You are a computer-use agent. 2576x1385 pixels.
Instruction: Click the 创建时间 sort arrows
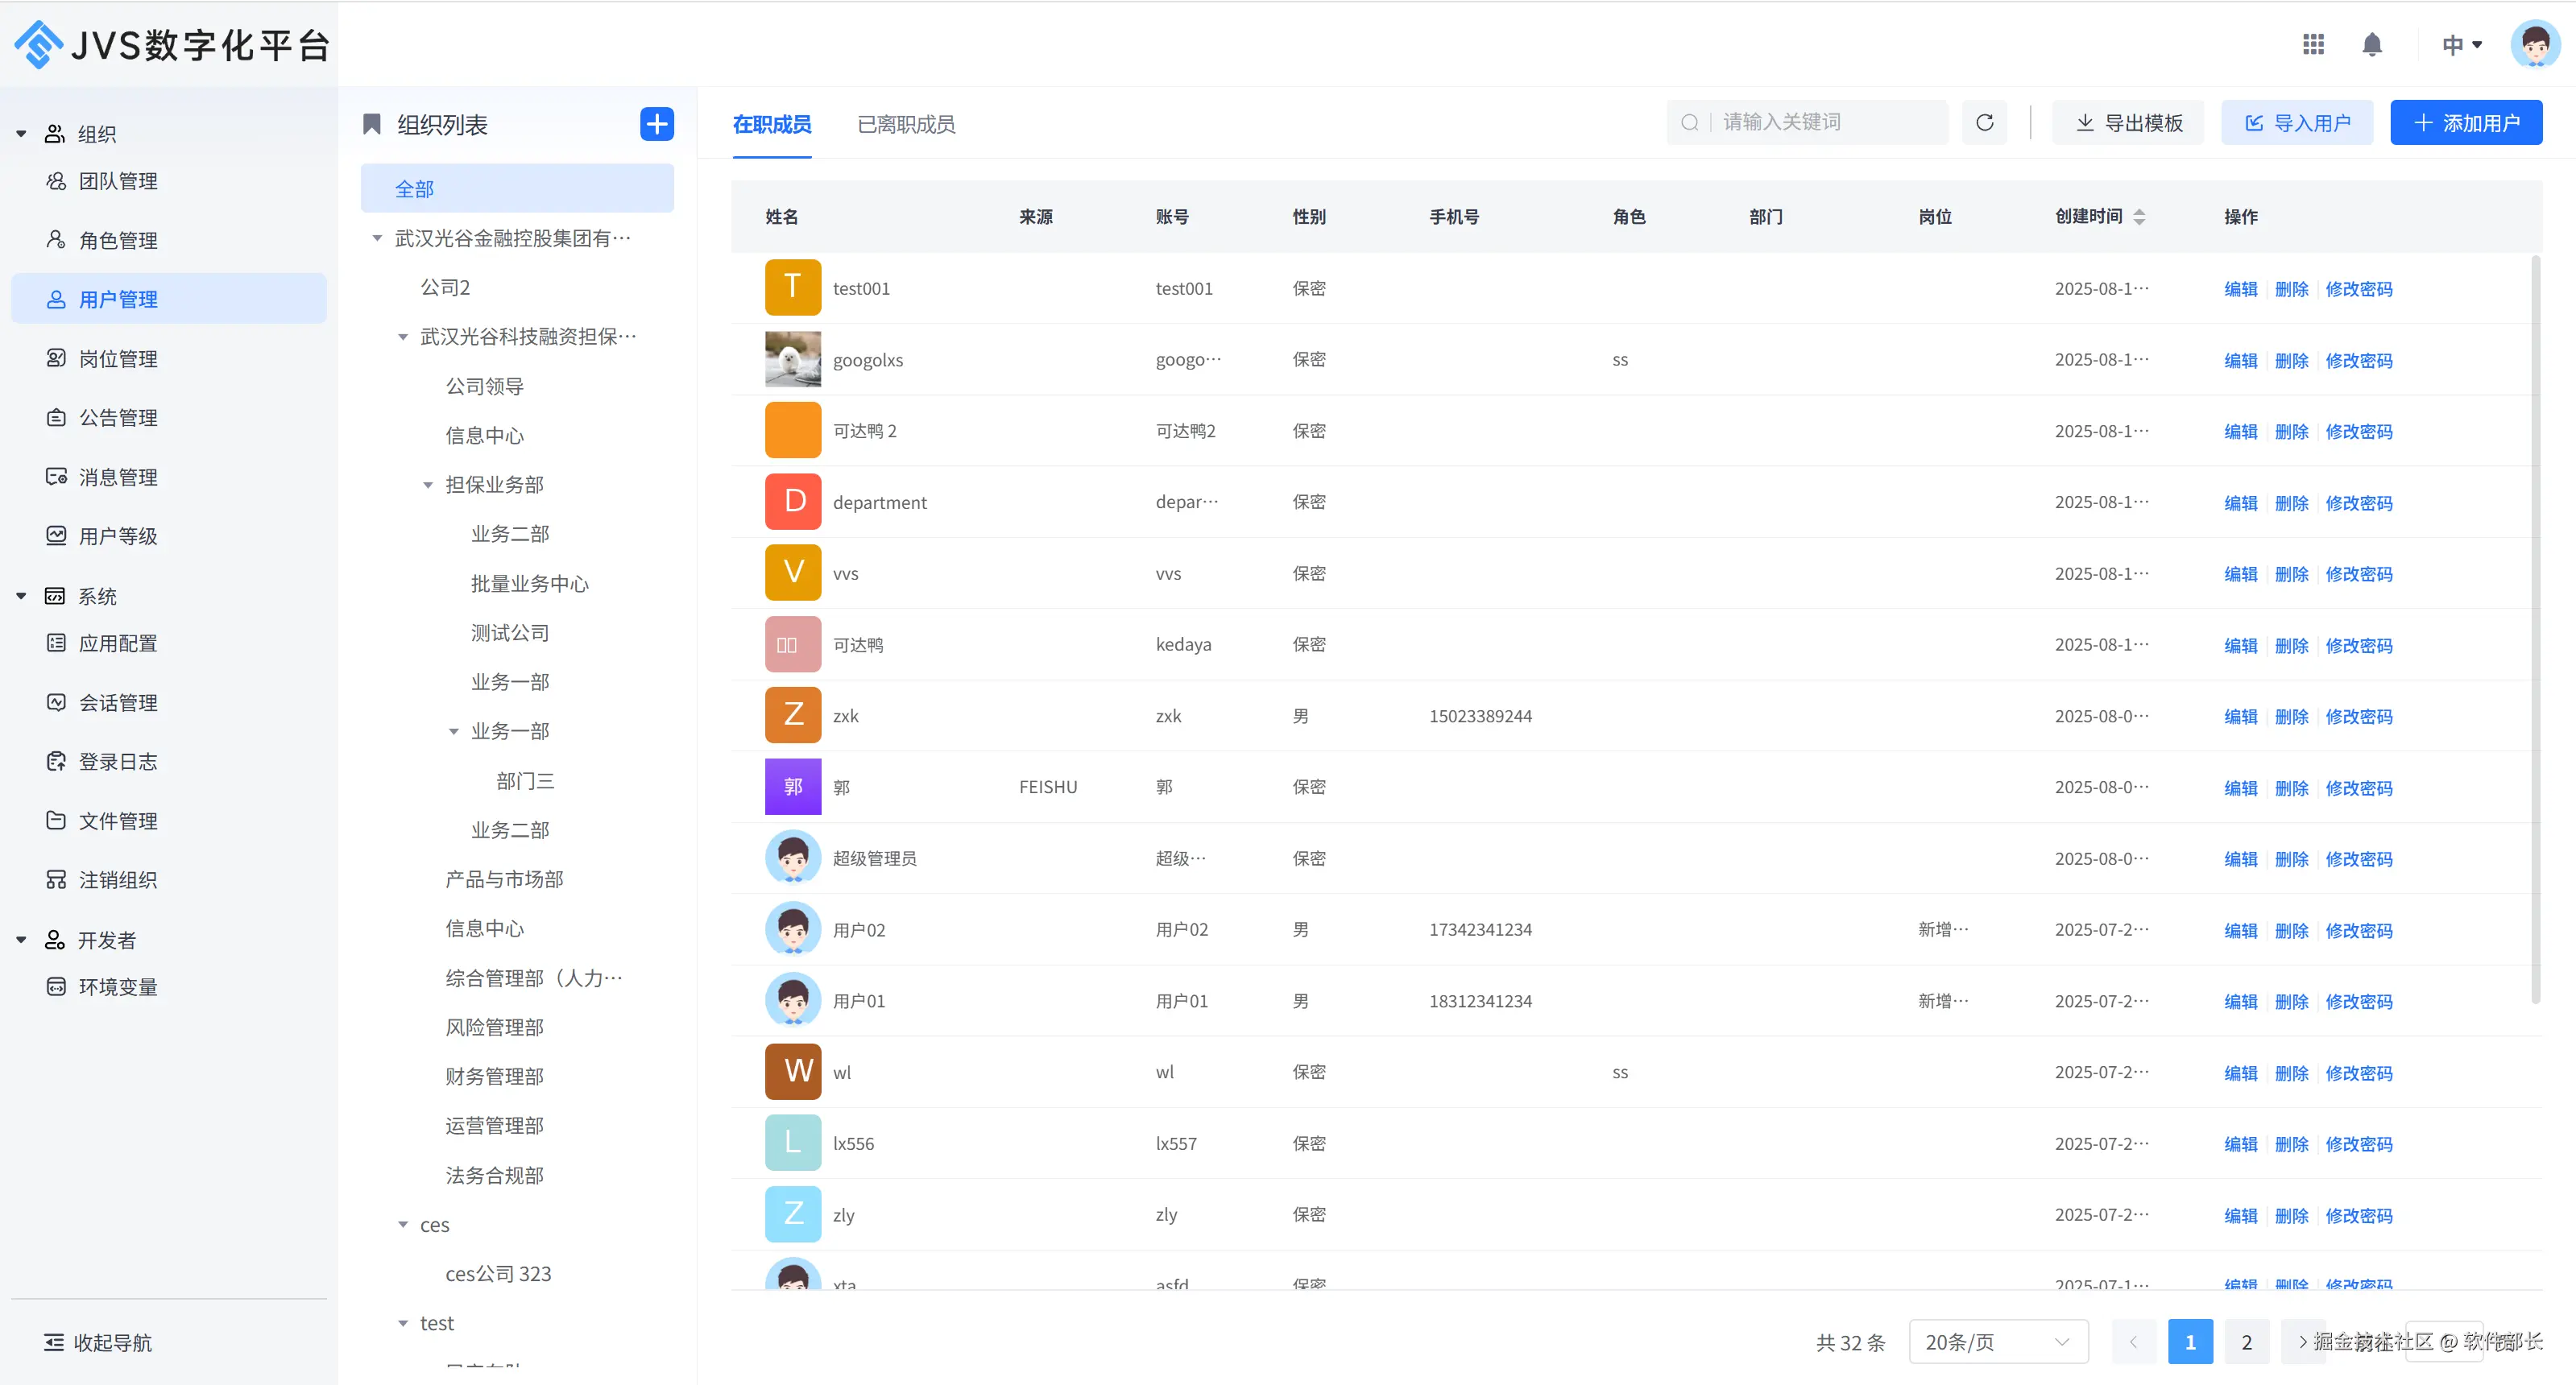(x=2139, y=217)
